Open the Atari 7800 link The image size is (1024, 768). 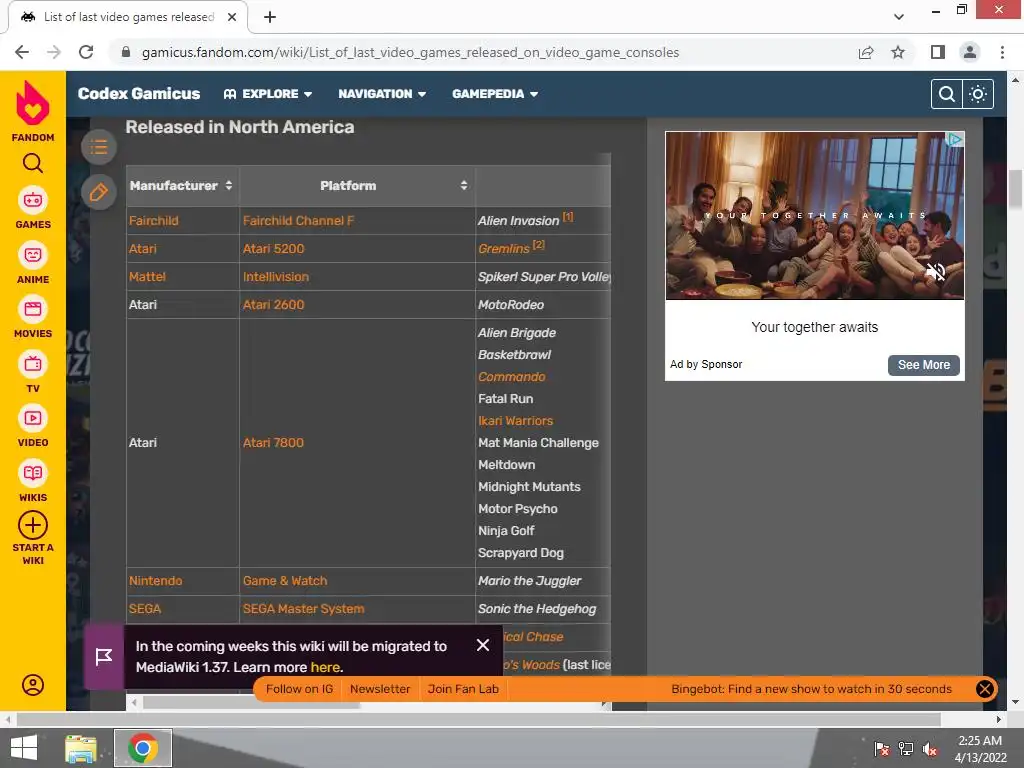(274, 443)
